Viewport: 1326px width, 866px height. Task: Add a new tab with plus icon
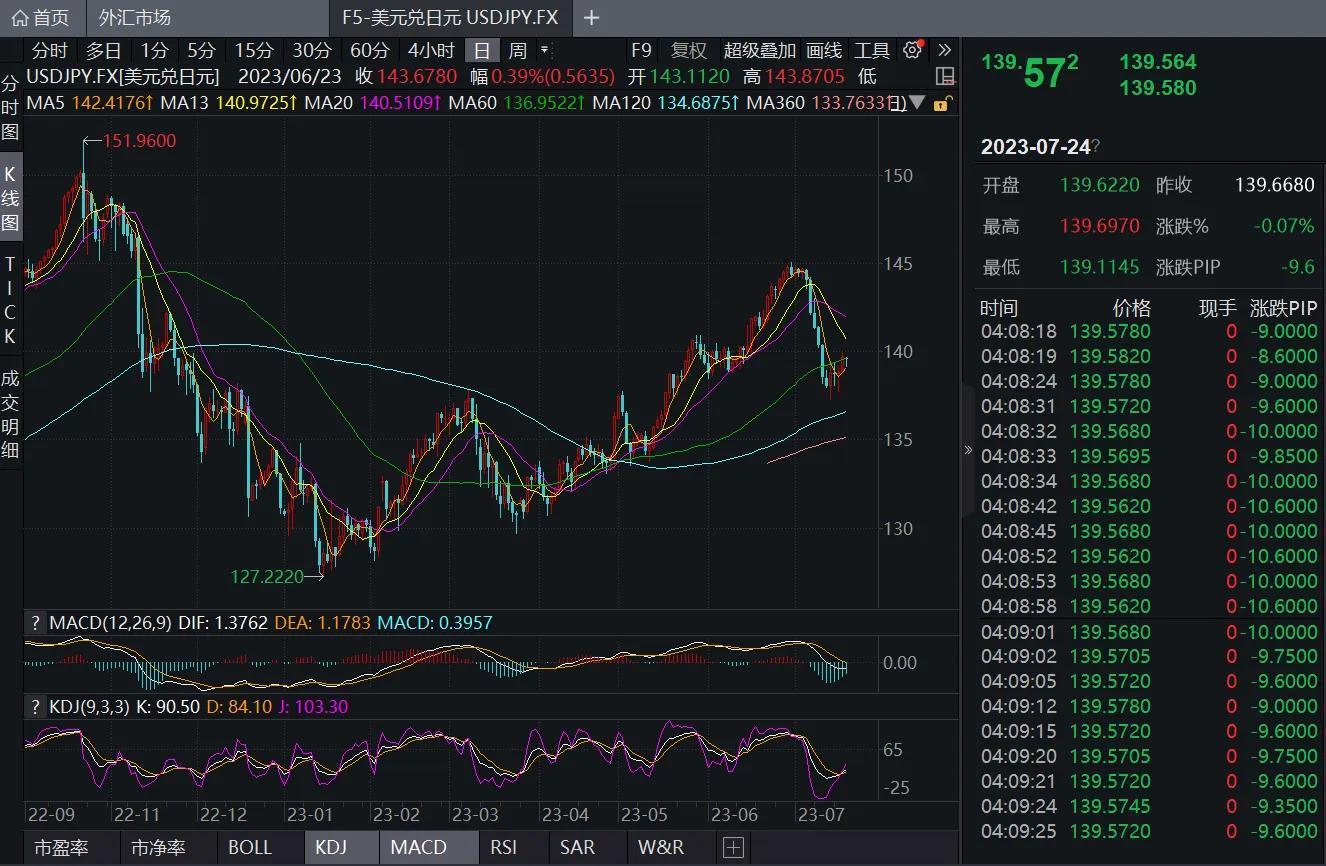pyautogui.click(x=591, y=17)
